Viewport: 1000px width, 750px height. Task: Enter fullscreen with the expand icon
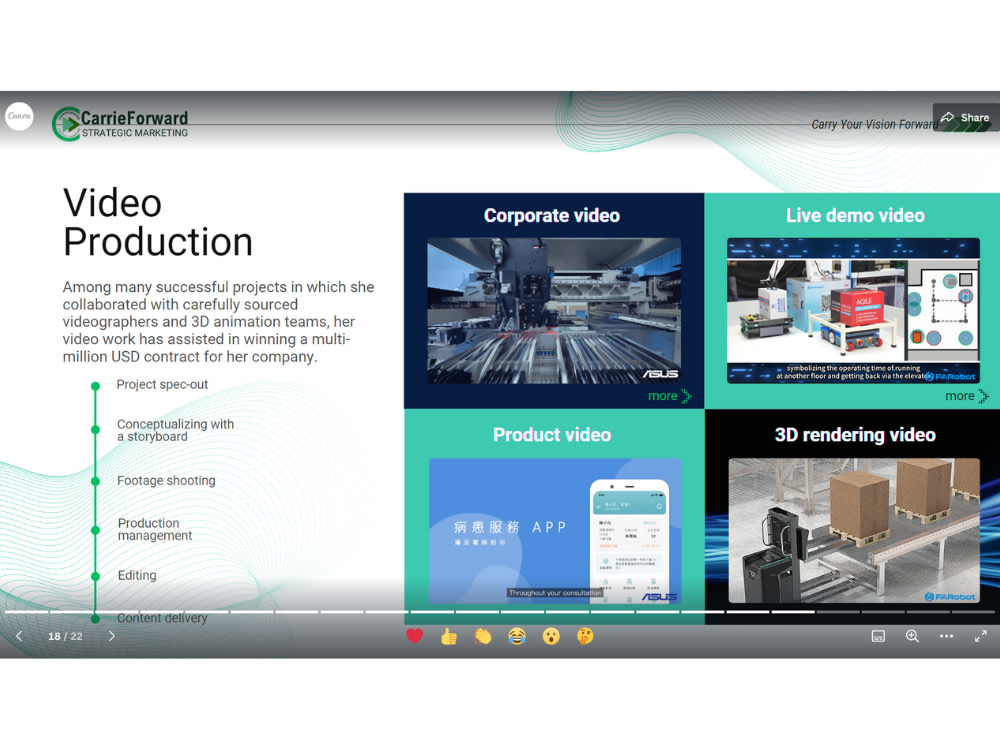(x=981, y=636)
